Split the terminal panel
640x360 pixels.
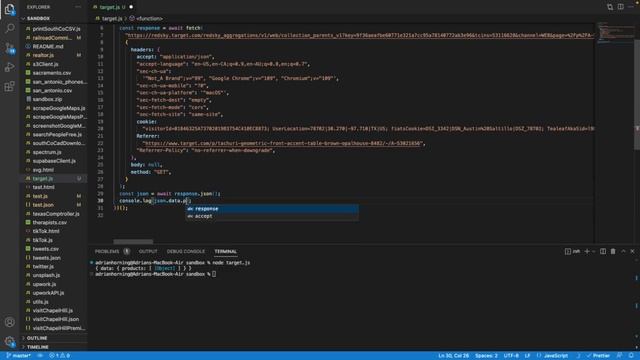[x=603, y=251]
